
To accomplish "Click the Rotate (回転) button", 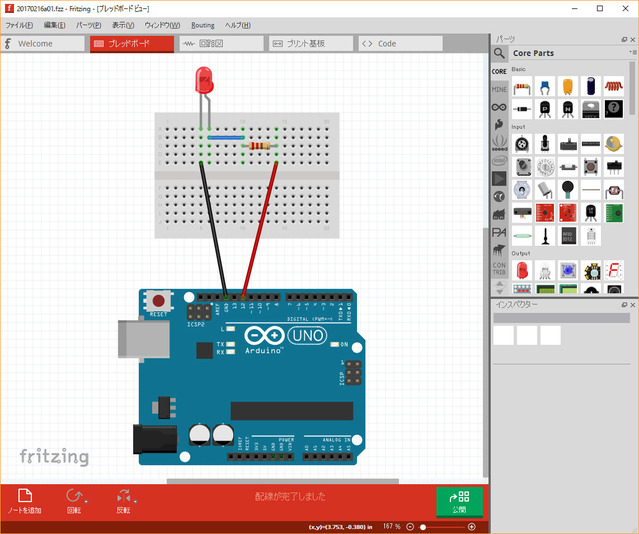I will tap(74, 501).
